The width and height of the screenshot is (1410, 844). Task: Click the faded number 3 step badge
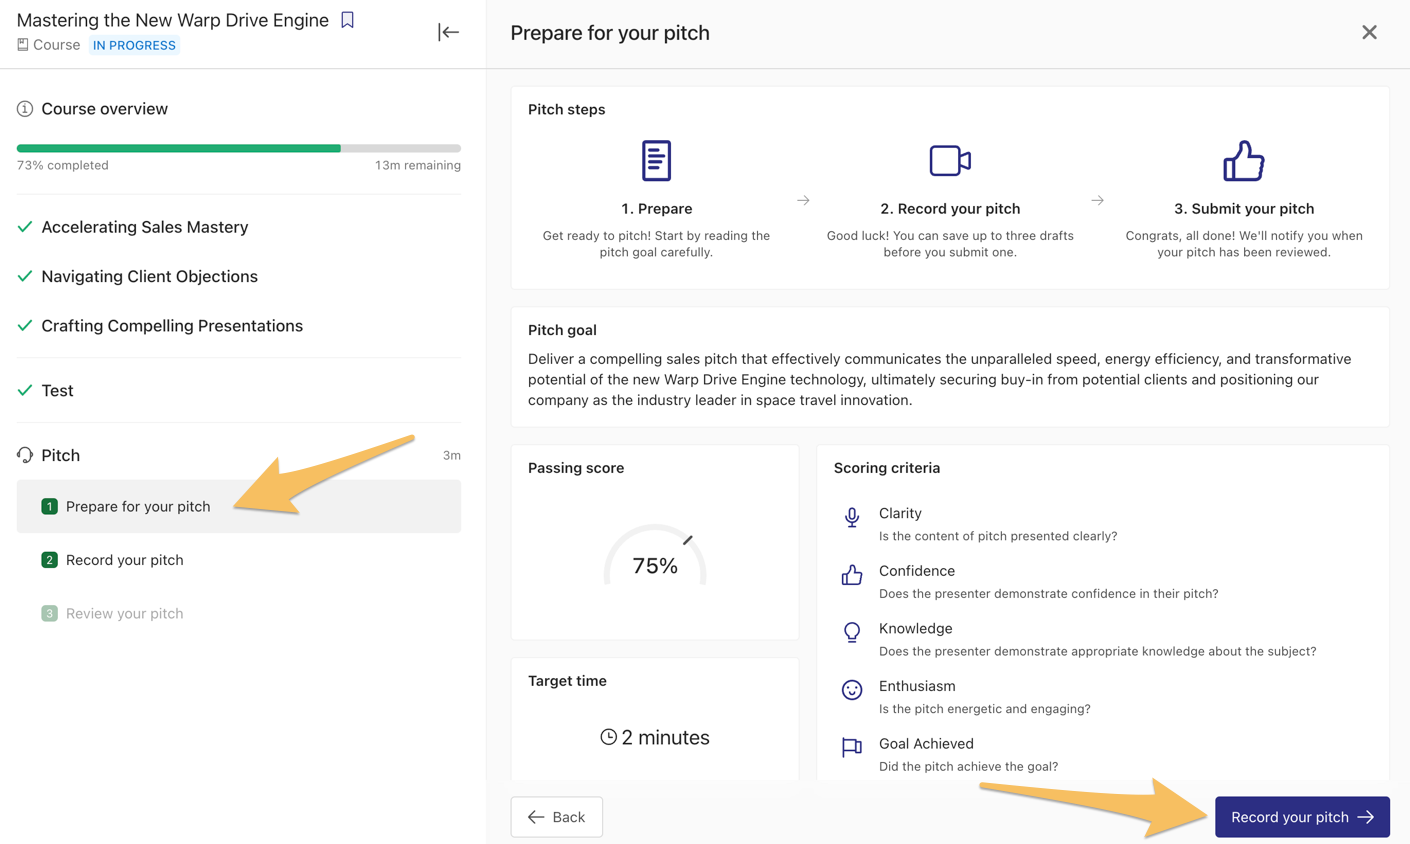point(49,613)
